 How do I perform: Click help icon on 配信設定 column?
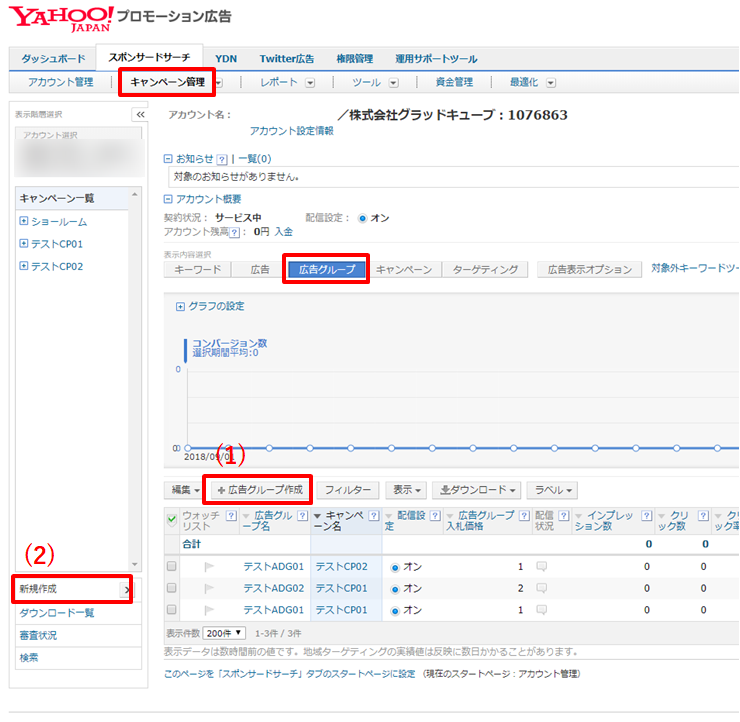(435, 516)
